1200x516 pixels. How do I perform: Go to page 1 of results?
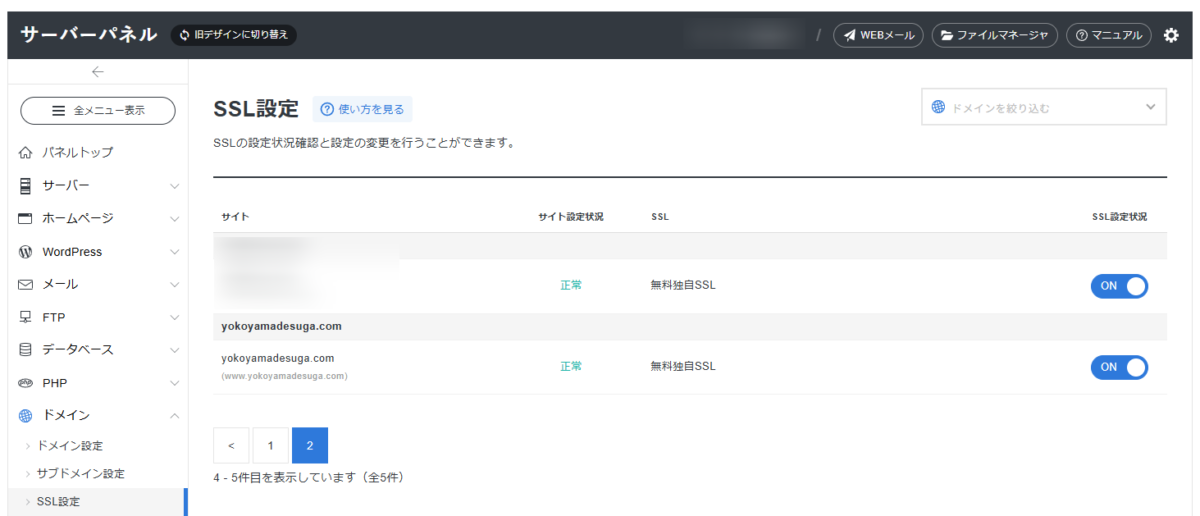270,446
